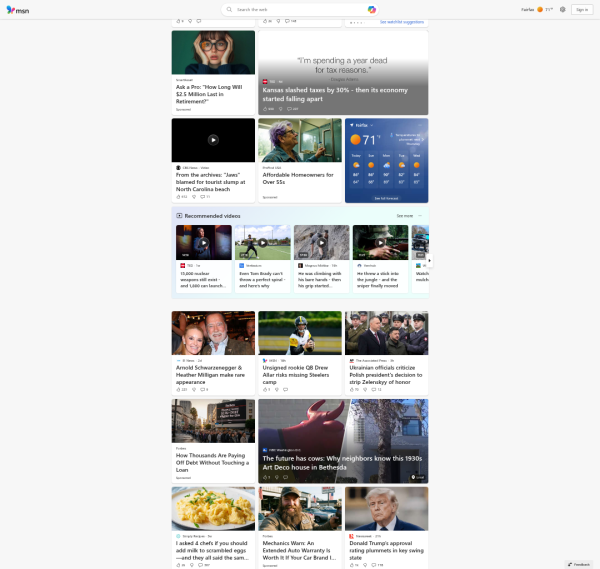This screenshot has width=600, height=569.
Task: Open the settings gear in header
Action: click(562, 10)
